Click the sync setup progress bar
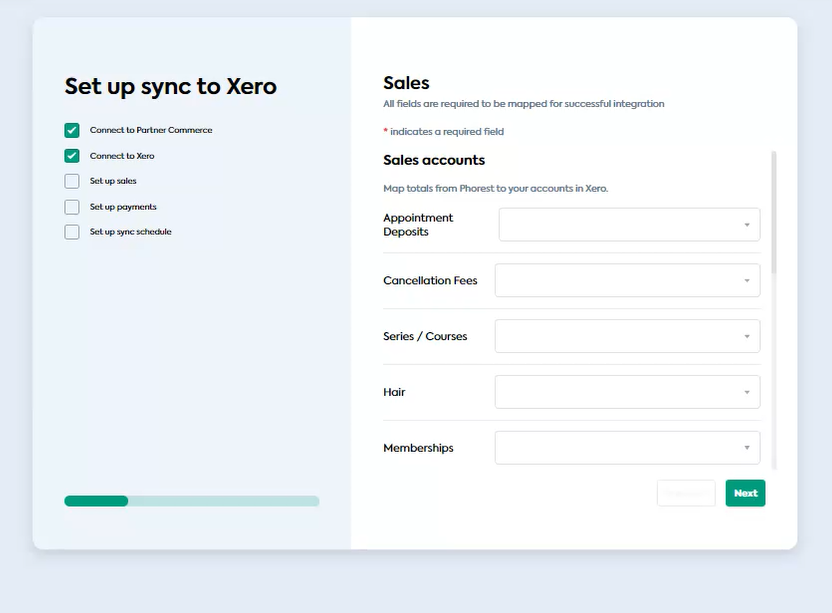The height and width of the screenshot is (613, 832). 192,501
